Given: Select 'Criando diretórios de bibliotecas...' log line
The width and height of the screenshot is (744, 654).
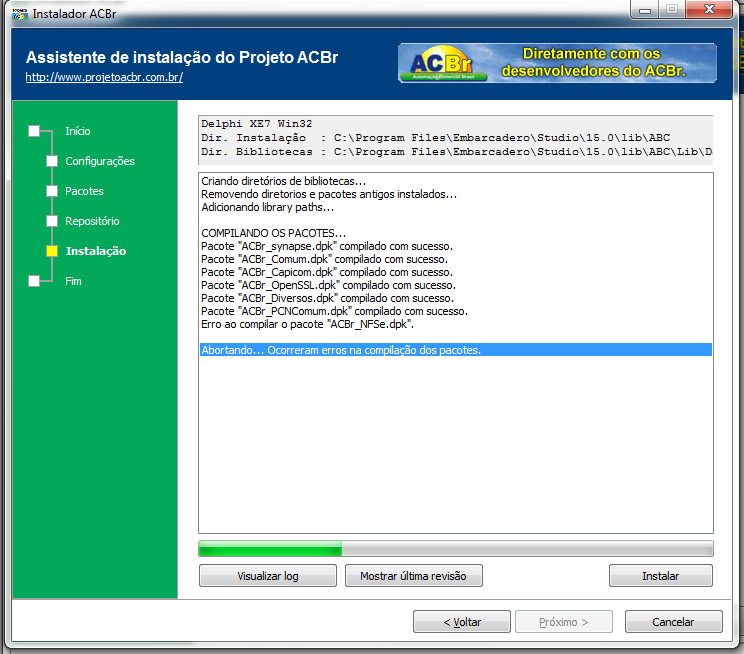Looking at the screenshot, I should [284, 181].
